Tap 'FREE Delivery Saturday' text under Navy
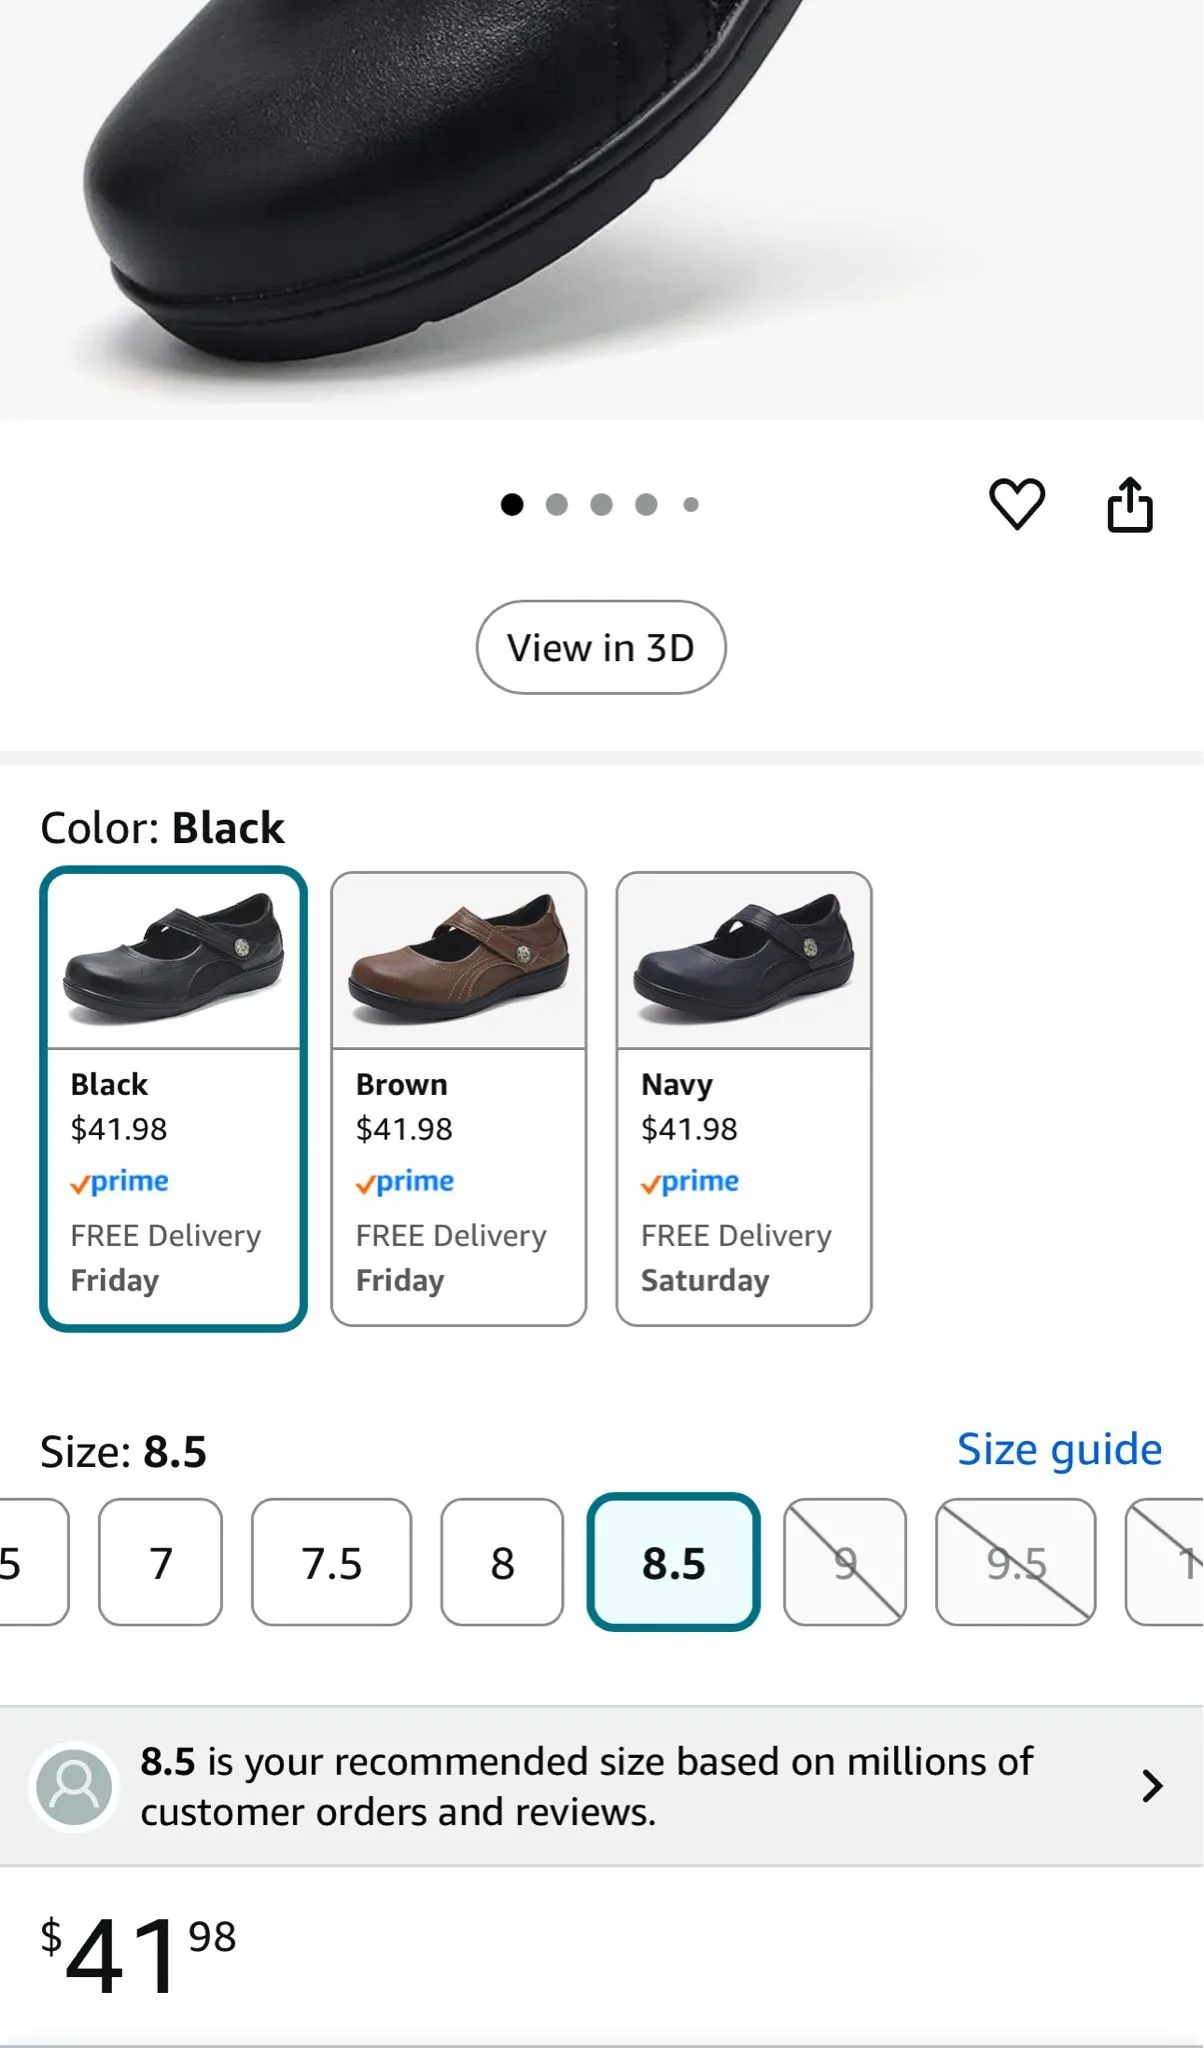 point(736,1258)
